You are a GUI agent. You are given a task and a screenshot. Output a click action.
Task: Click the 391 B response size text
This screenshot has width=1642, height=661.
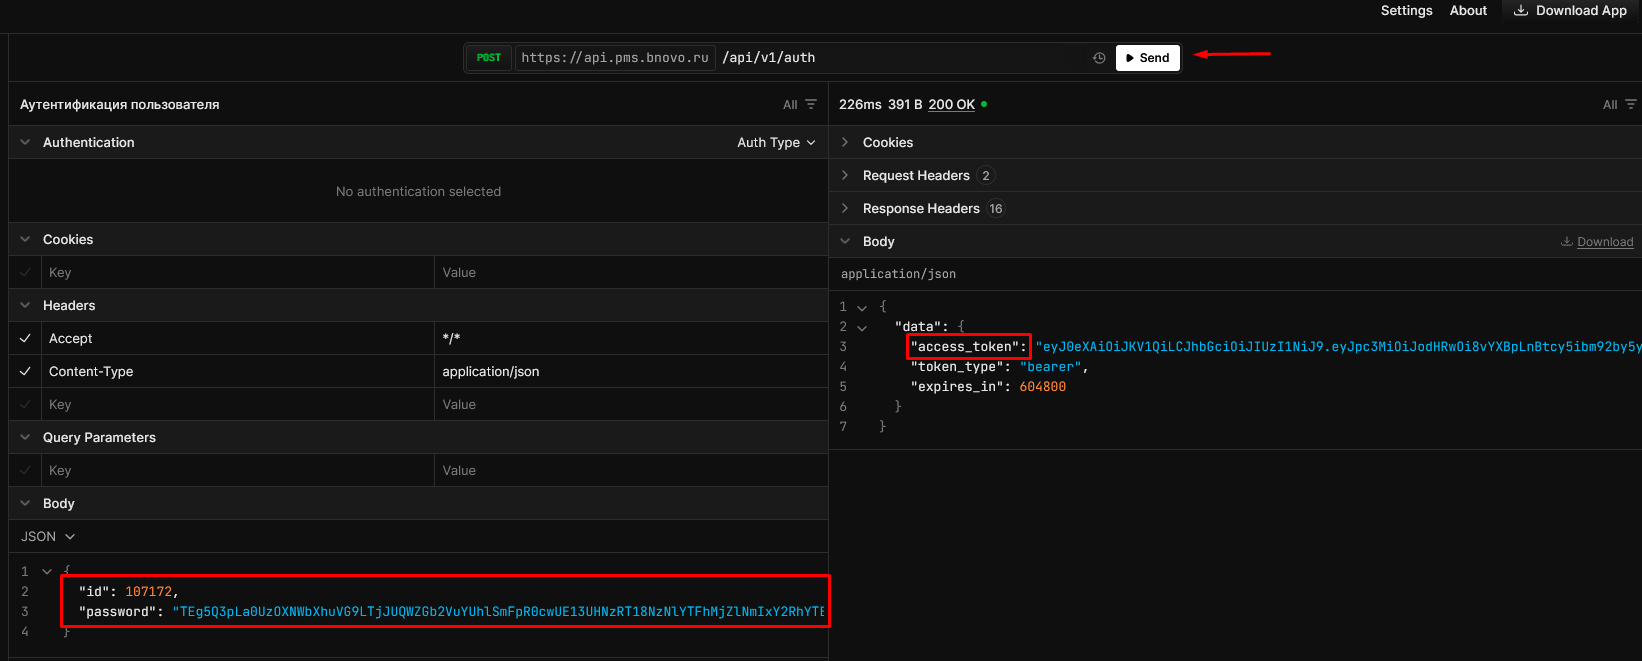pos(905,104)
